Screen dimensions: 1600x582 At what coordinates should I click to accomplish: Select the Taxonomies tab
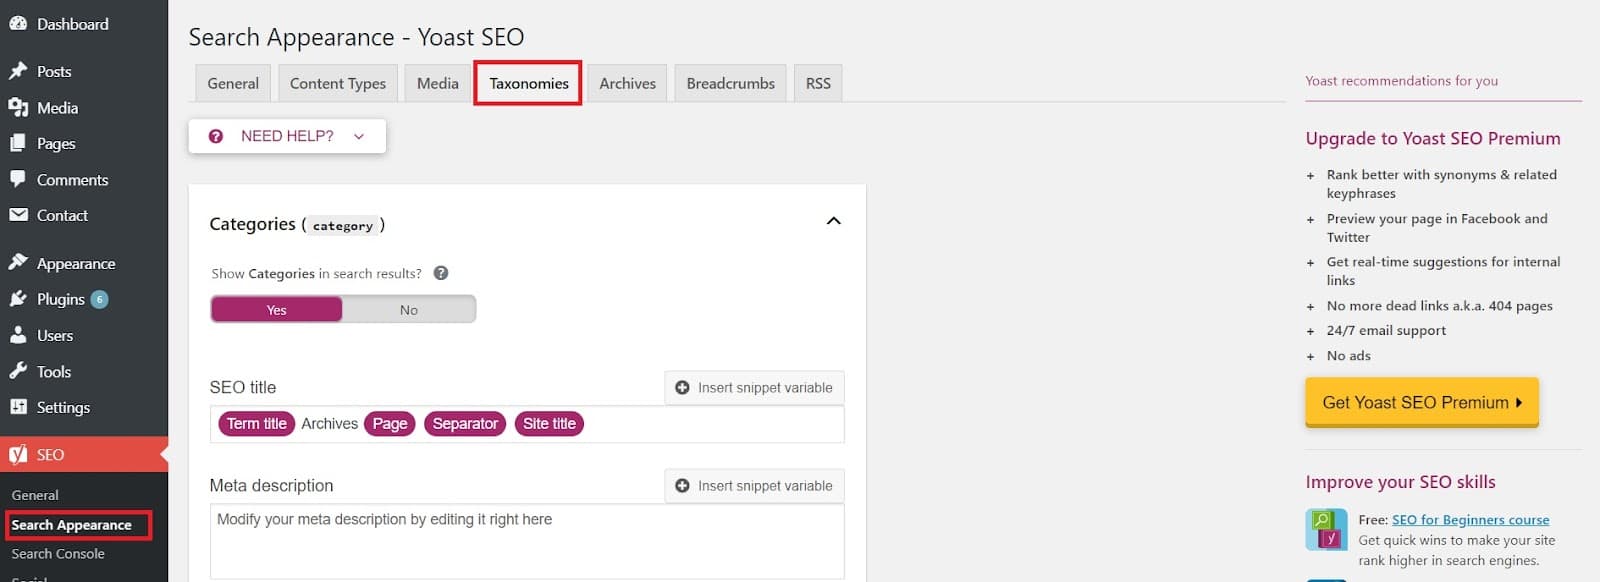[x=529, y=84]
